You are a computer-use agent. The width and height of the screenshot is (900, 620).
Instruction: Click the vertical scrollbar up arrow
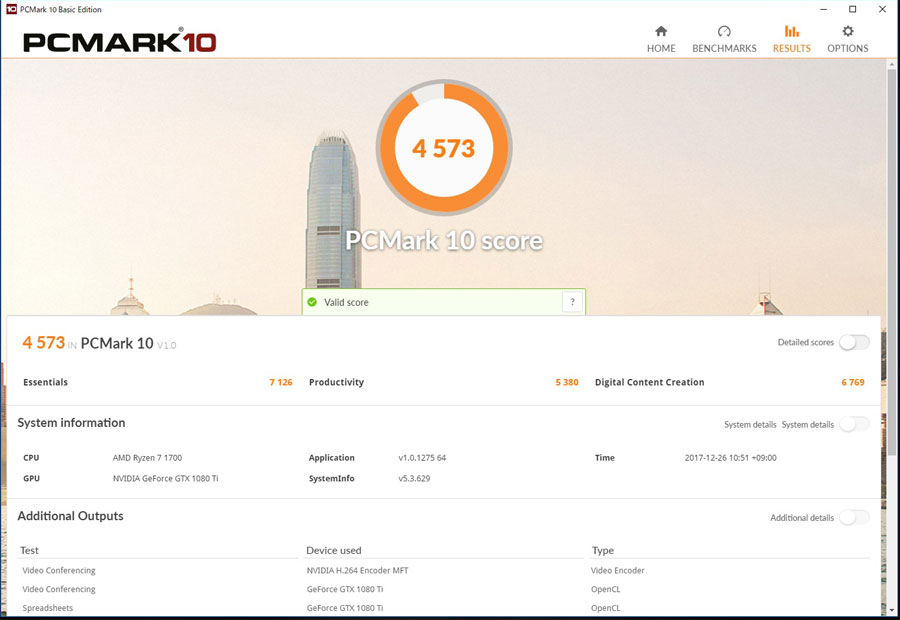tap(891, 65)
